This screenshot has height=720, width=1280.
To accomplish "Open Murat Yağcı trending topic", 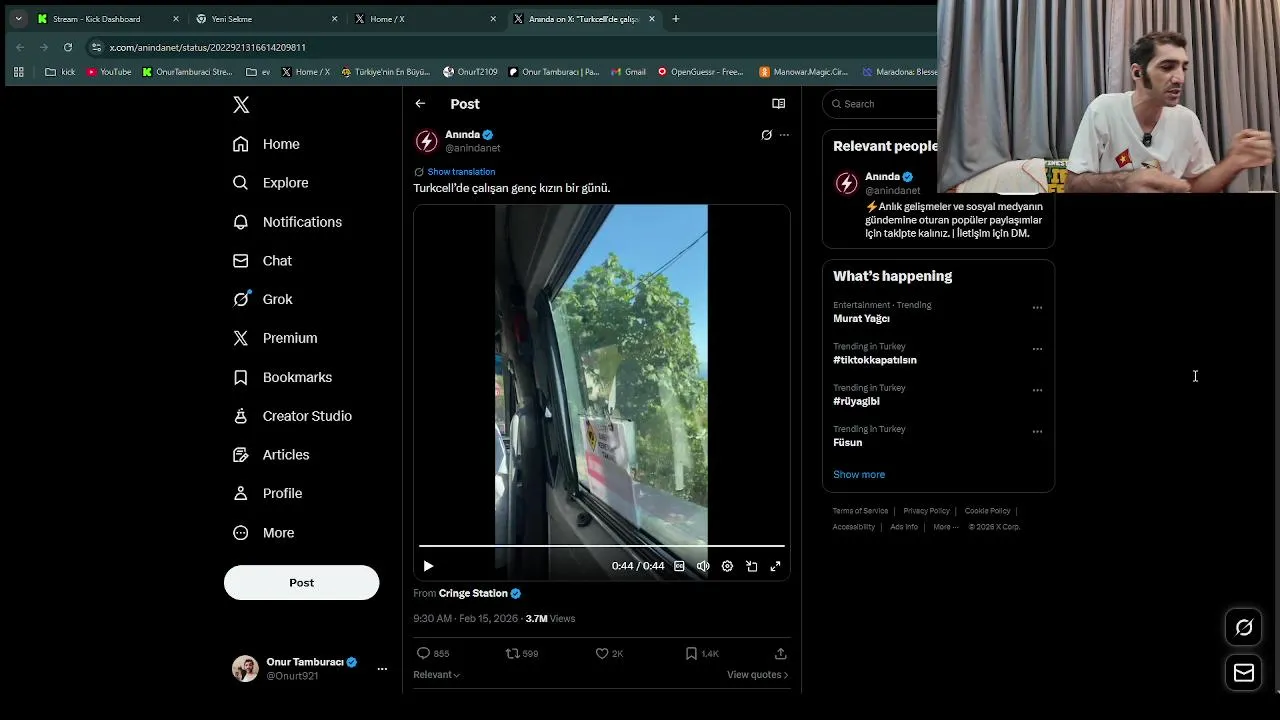I will tap(861, 318).
